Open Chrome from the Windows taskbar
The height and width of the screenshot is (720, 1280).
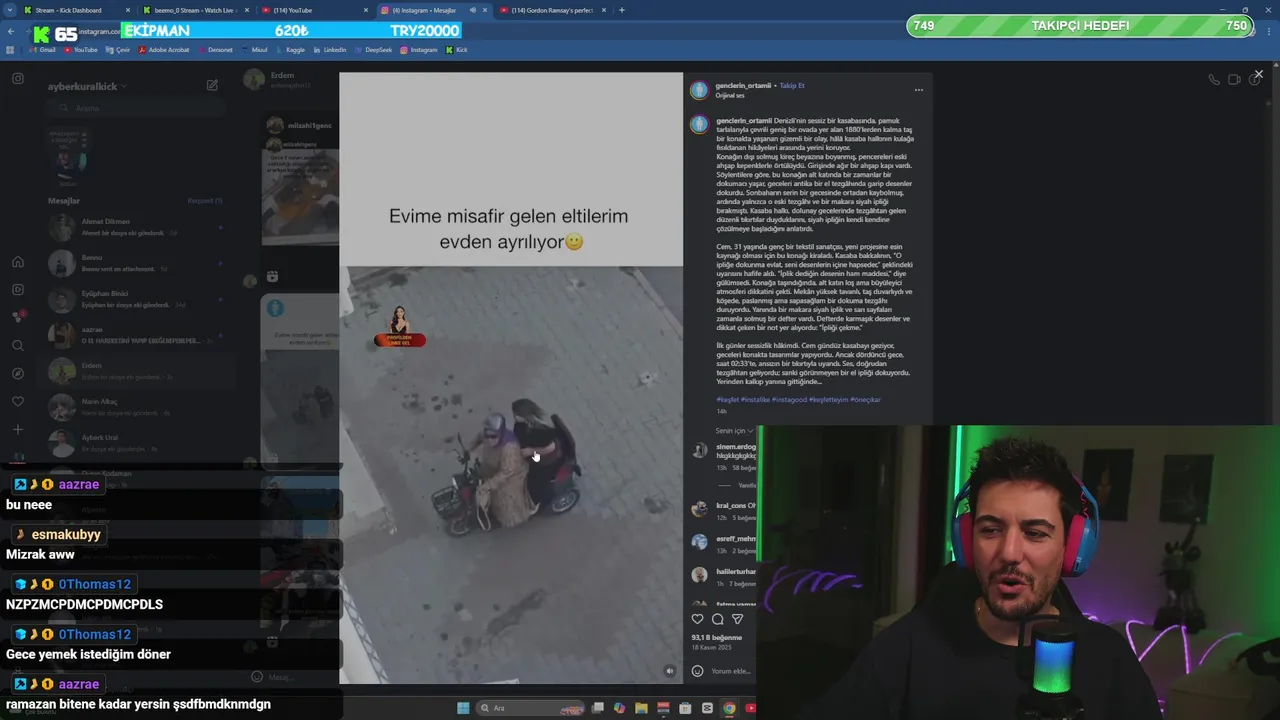click(x=729, y=708)
